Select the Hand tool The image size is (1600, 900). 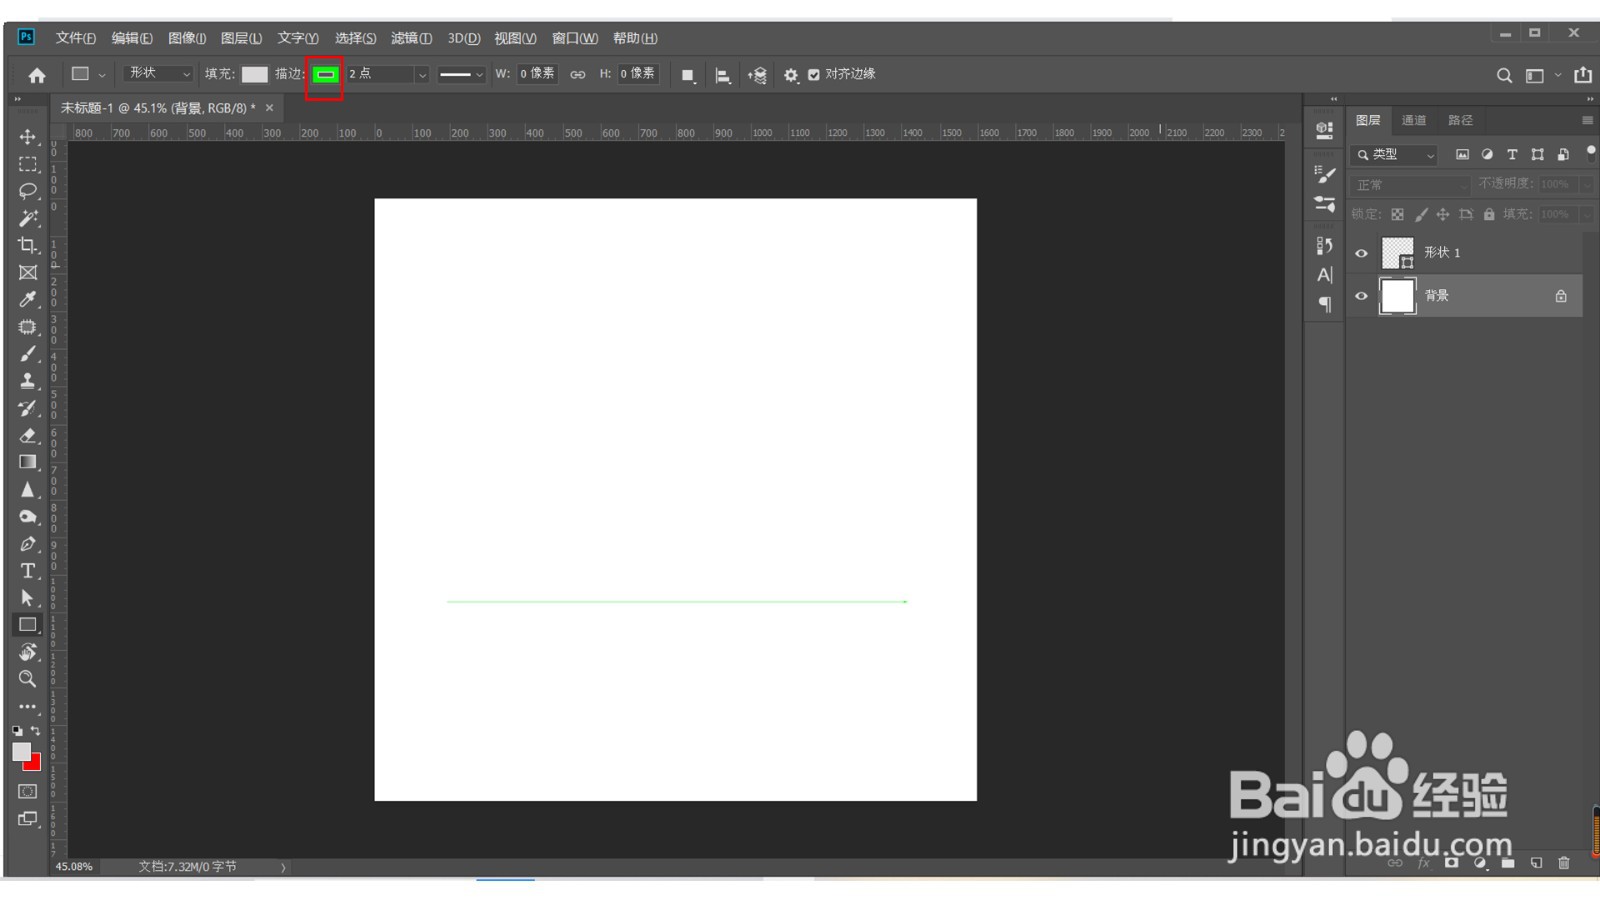click(28, 652)
